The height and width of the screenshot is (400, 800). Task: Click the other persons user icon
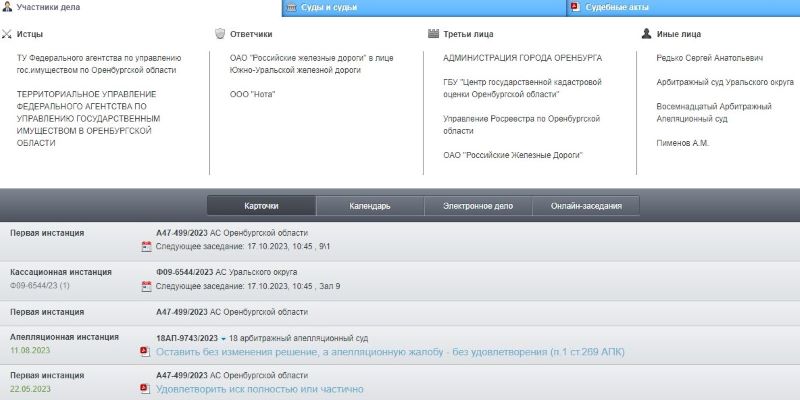[x=647, y=34]
